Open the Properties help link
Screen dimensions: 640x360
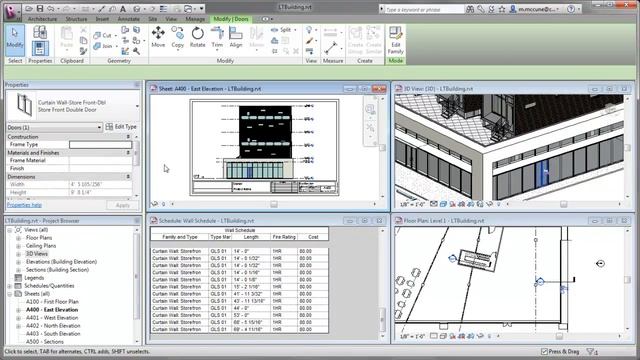pyautogui.click(x=24, y=205)
